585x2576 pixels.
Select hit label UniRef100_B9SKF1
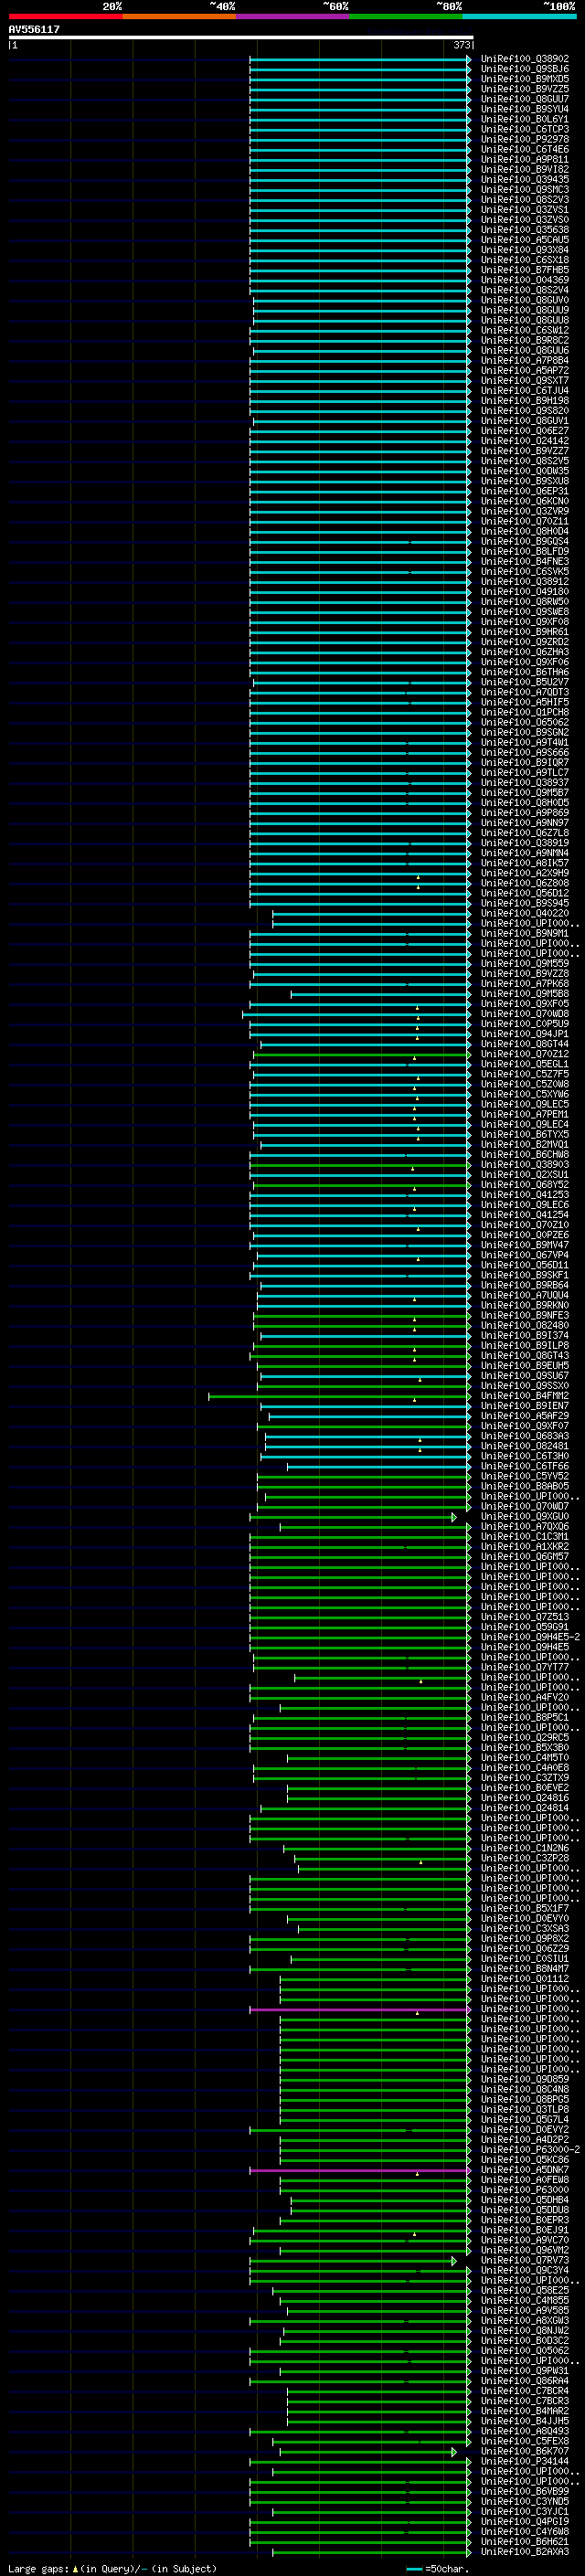point(524,1275)
